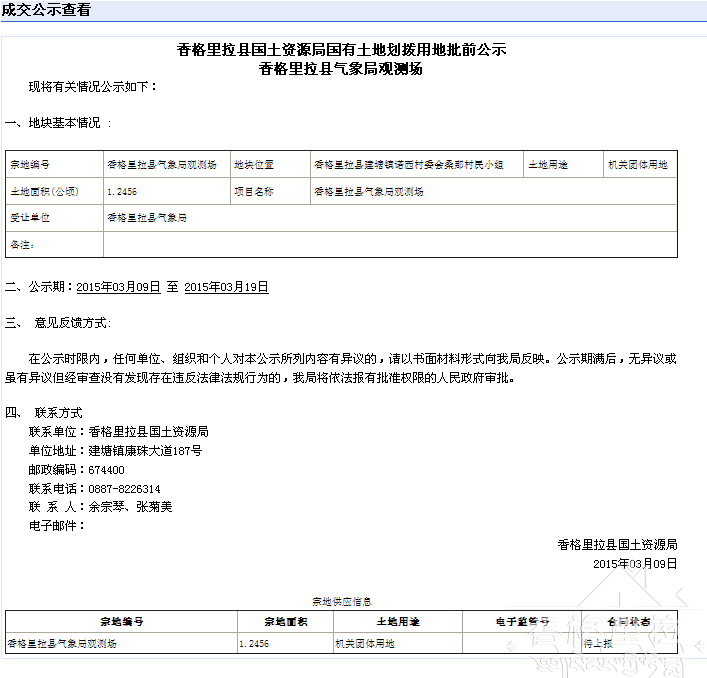Select the address 建塘镇康珠大道187号

click(x=145, y=451)
